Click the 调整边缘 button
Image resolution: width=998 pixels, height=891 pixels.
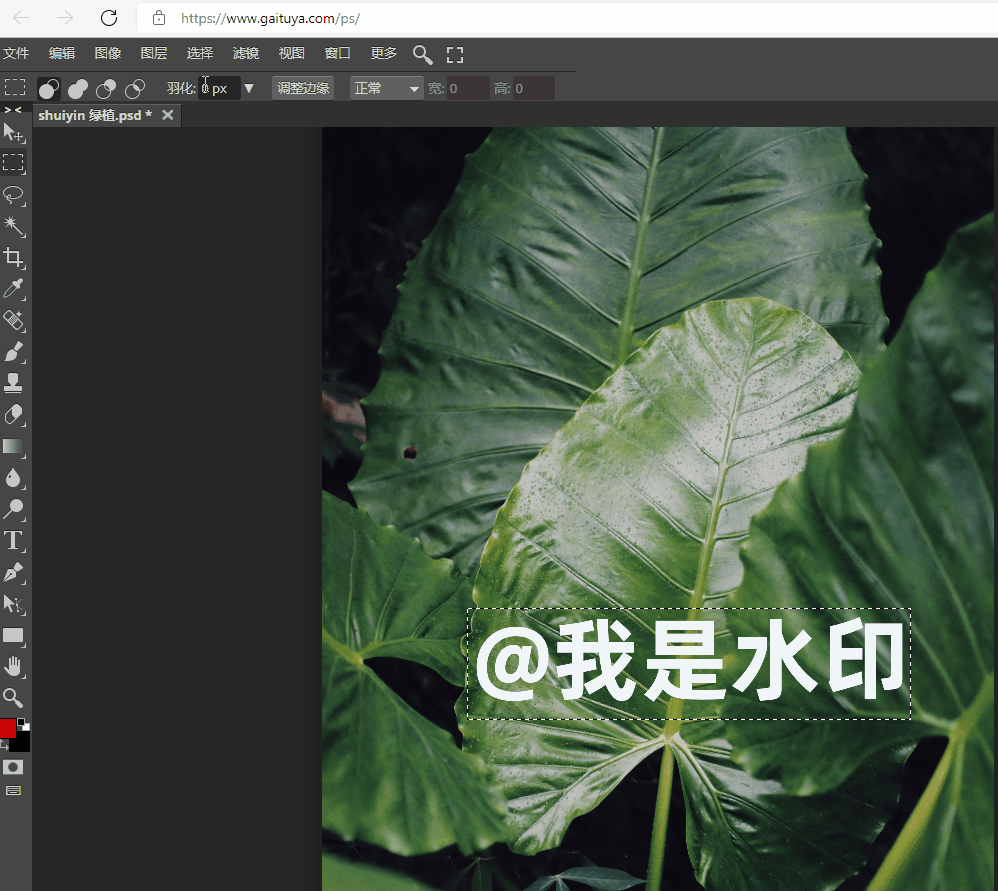pyautogui.click(x=303, y=88)
